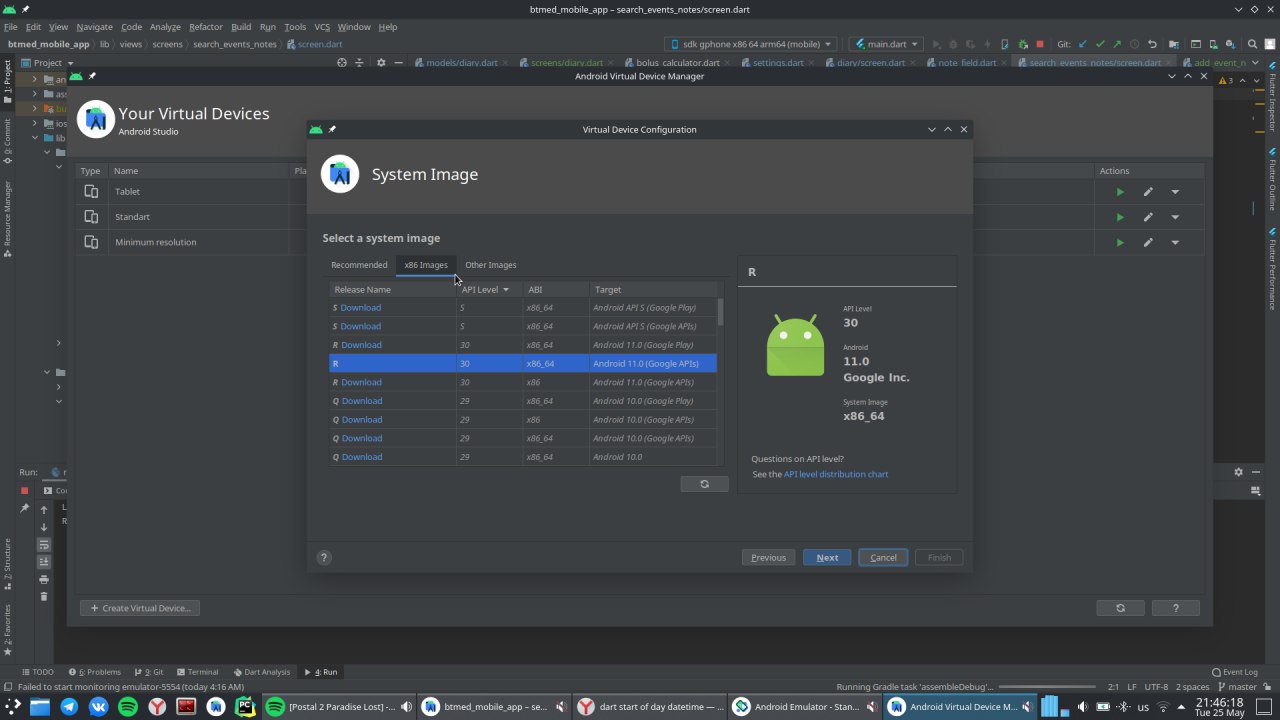Viewport: 1280px width, 720px height.
Task: Download S x86_64 Google Play image
Action: [360, 308]
